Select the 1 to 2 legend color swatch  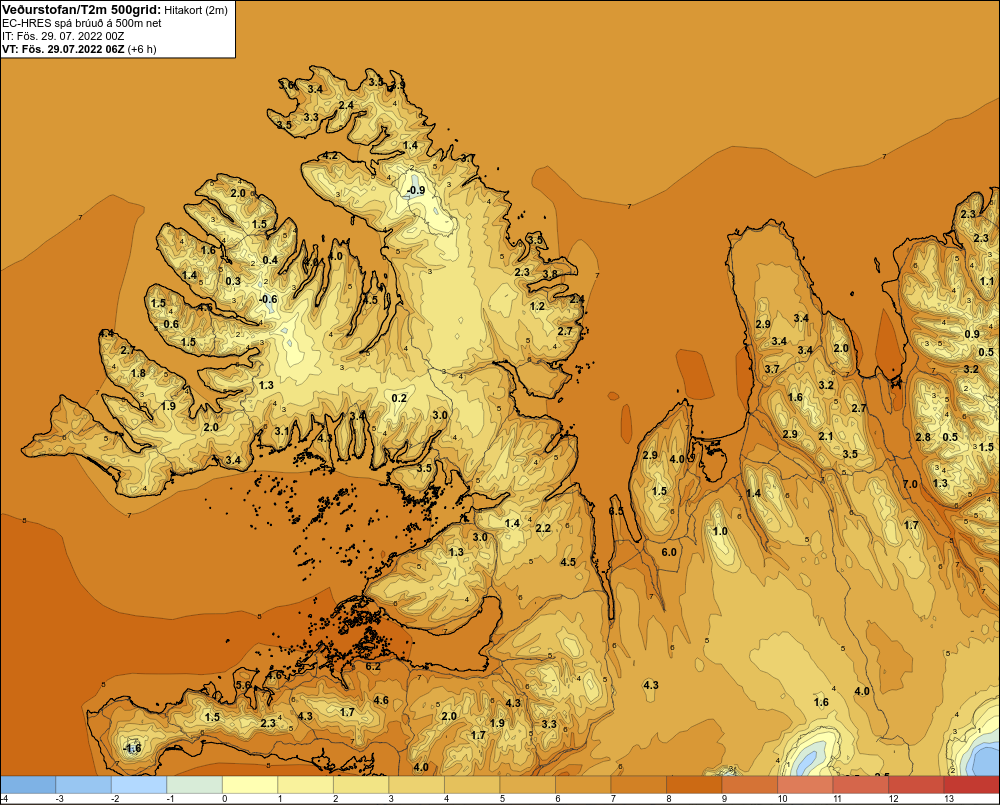305,785
